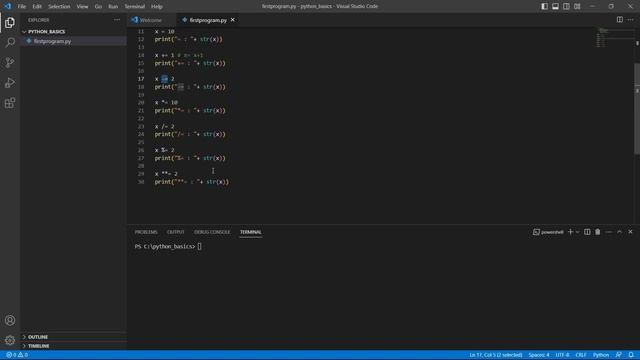Create a new terminal with plus icon
Image resolution: width=640 pixels, height=360 pixels.
pos(570,232)
